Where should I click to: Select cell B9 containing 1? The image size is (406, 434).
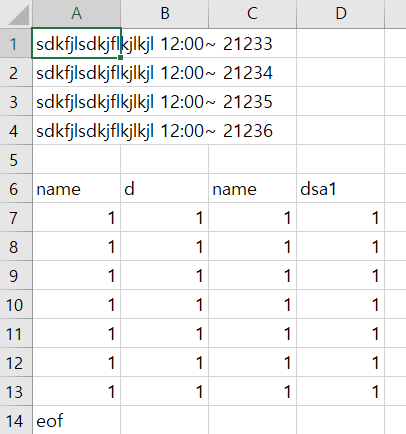point(165,275)
